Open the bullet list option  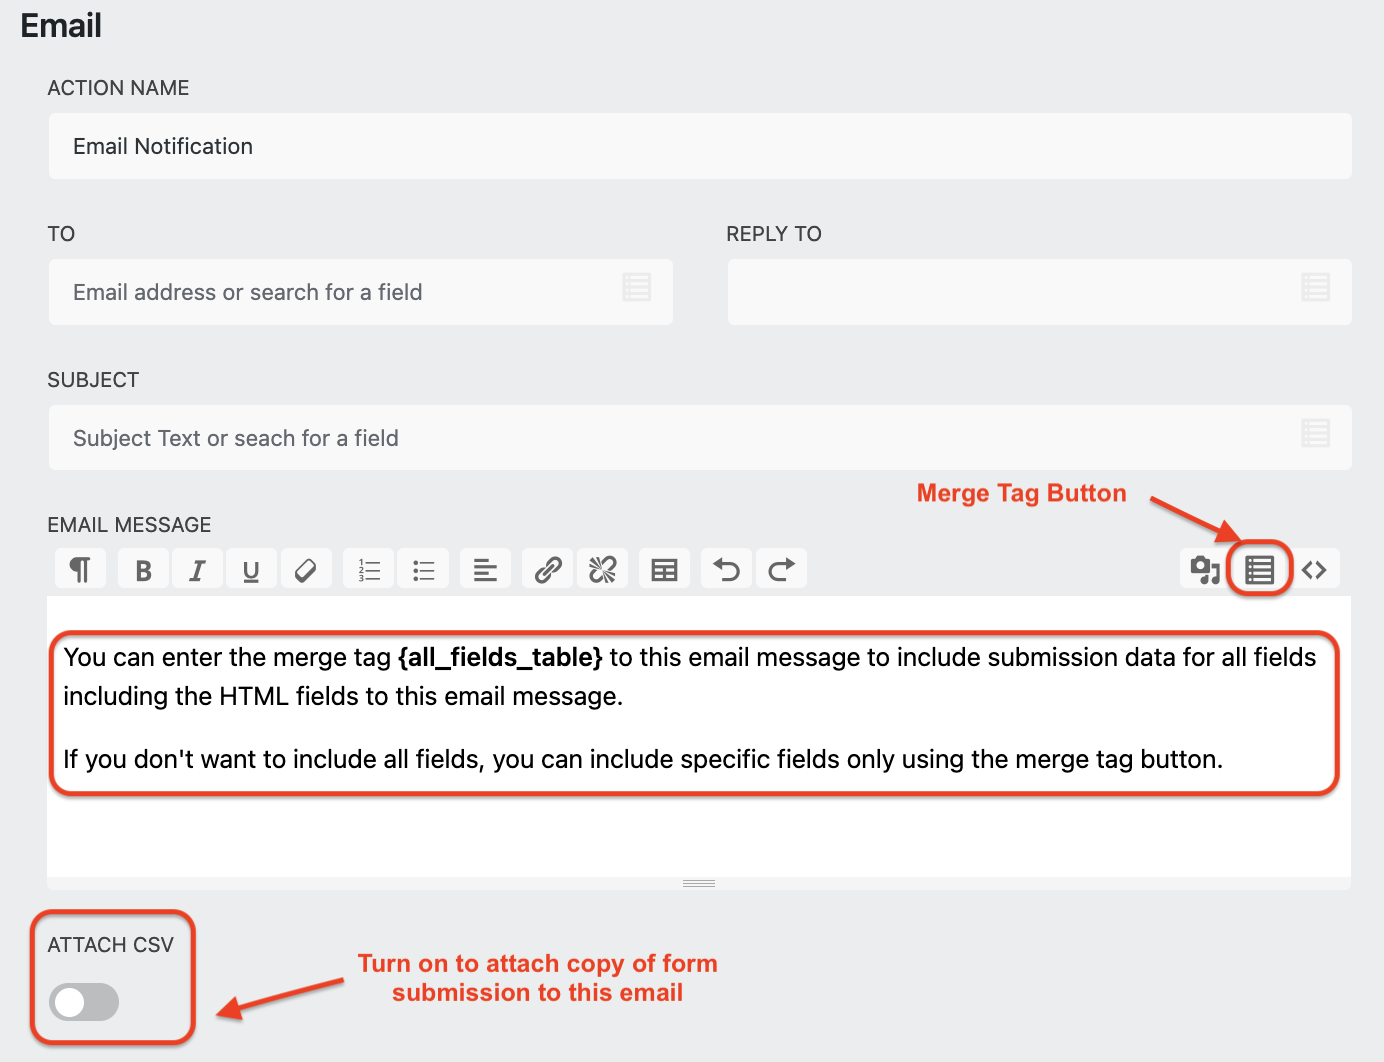point(423,568)
